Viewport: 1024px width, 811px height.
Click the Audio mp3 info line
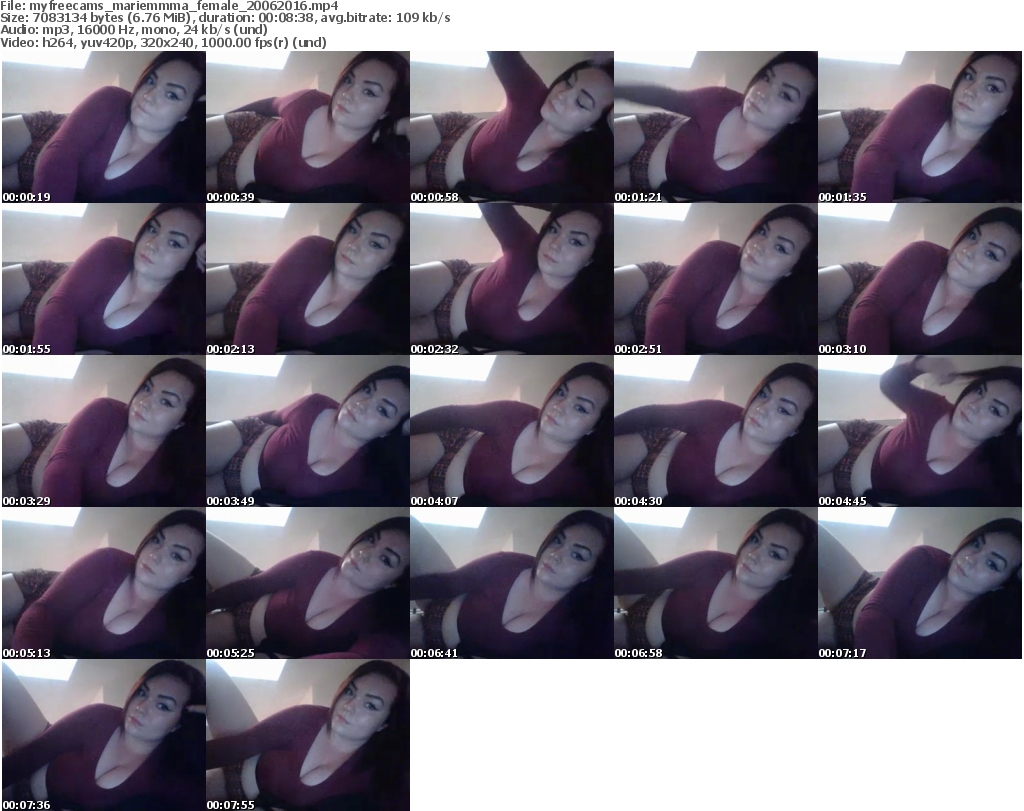(134, 30)
